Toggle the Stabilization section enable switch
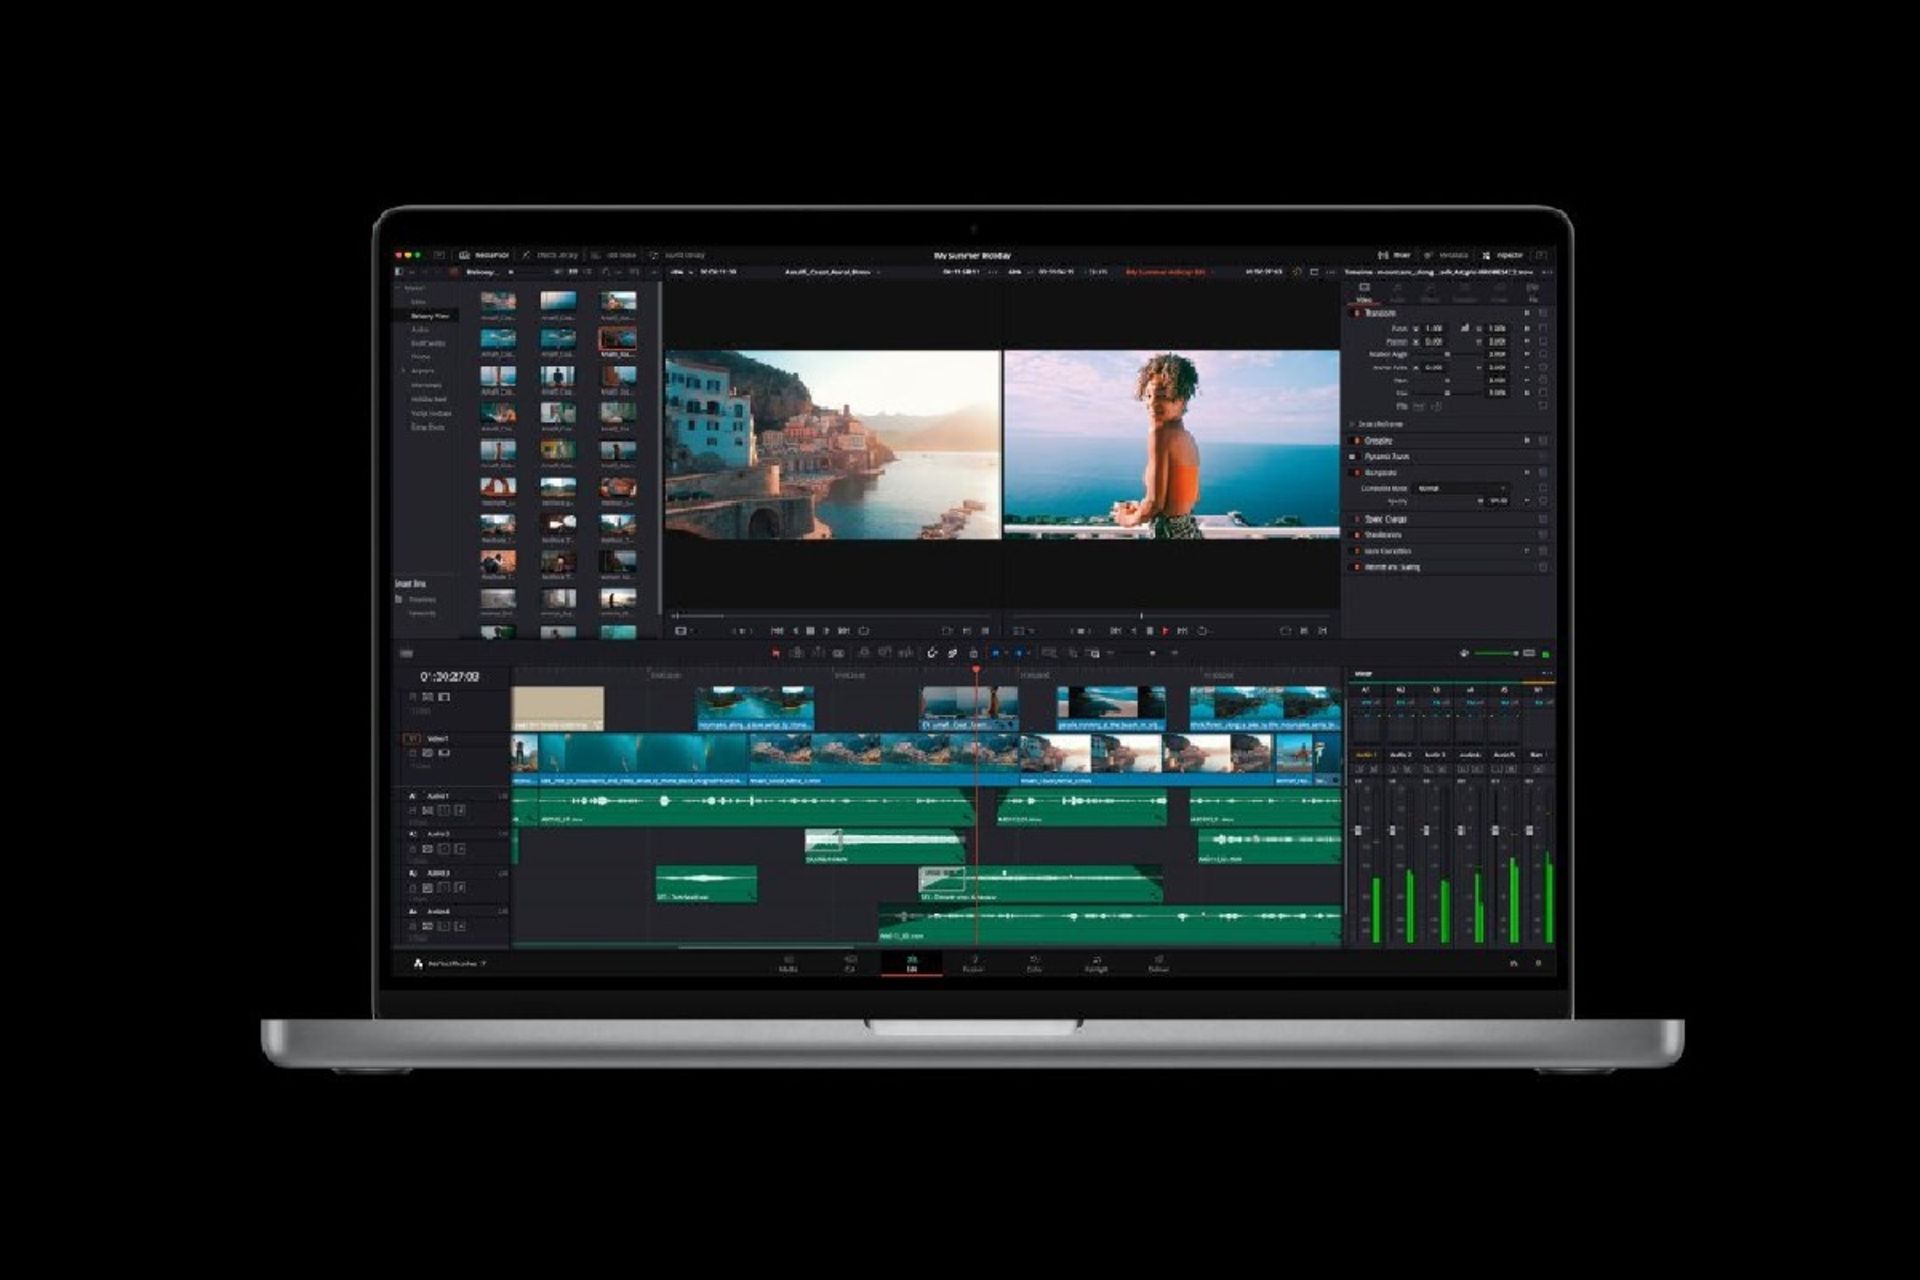The width and height of the screenshot is (1920, 1280). [x=1357, y=535]
